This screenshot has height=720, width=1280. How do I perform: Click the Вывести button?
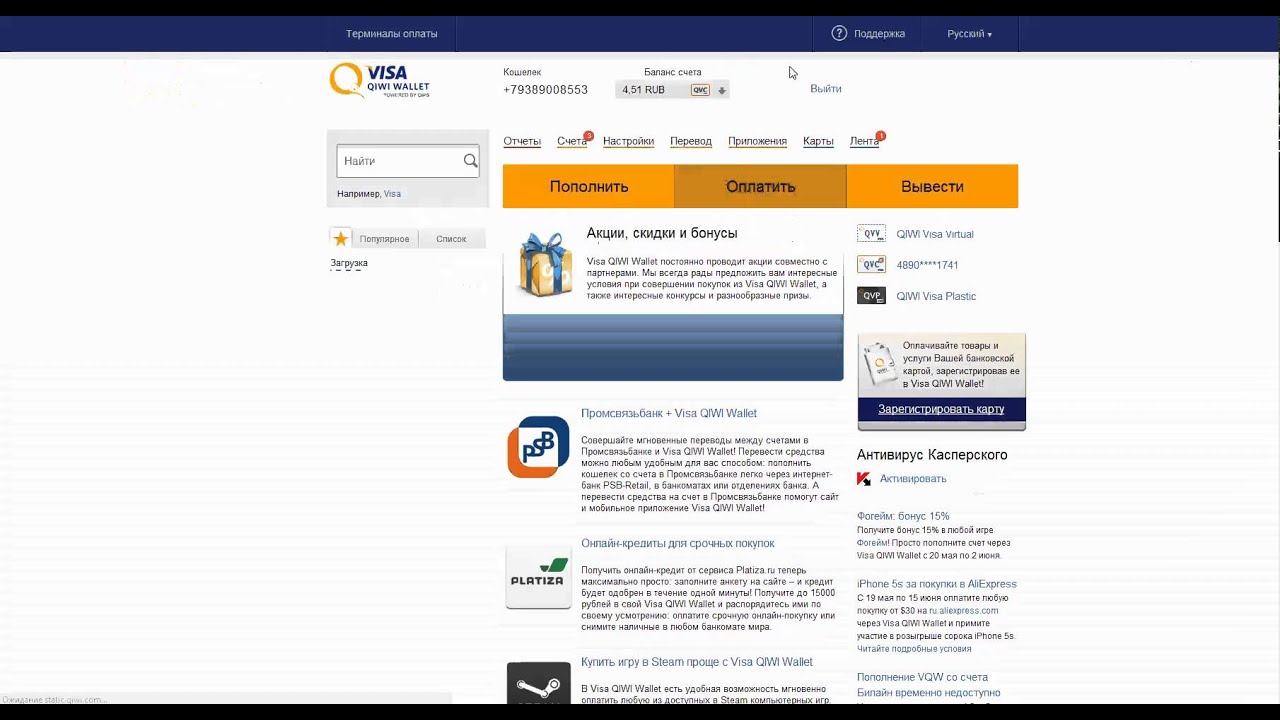(x=932, y=187)
